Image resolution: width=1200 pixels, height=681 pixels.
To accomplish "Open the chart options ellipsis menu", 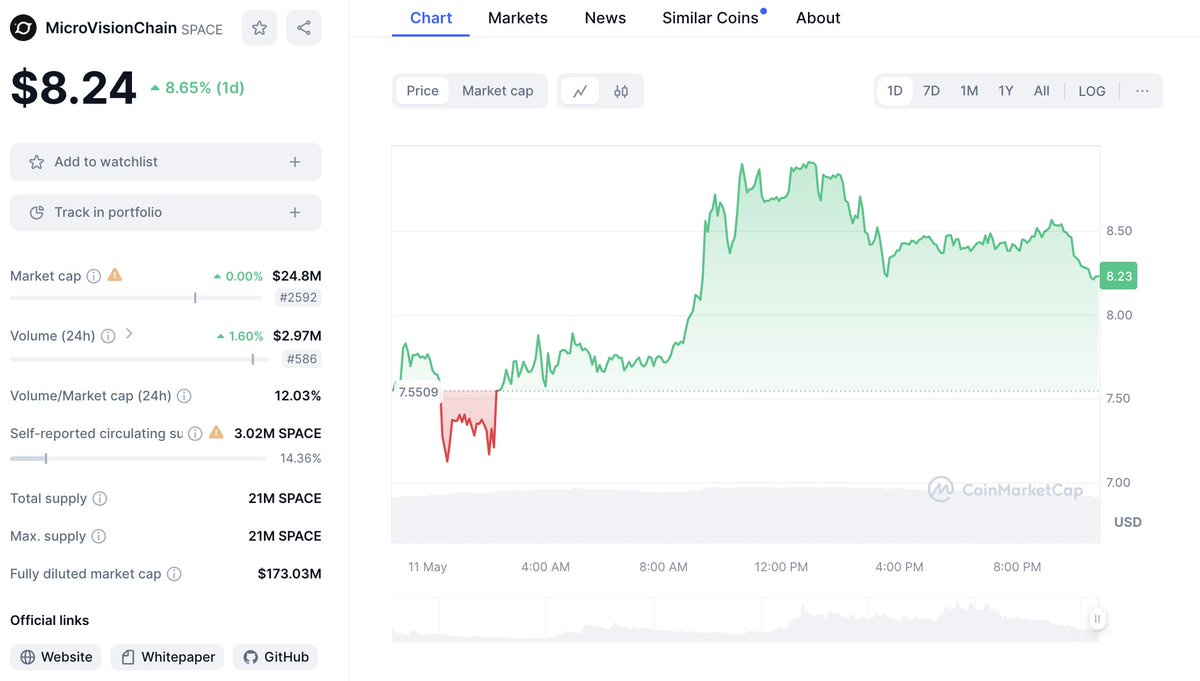I will (x=1142, y=90).
